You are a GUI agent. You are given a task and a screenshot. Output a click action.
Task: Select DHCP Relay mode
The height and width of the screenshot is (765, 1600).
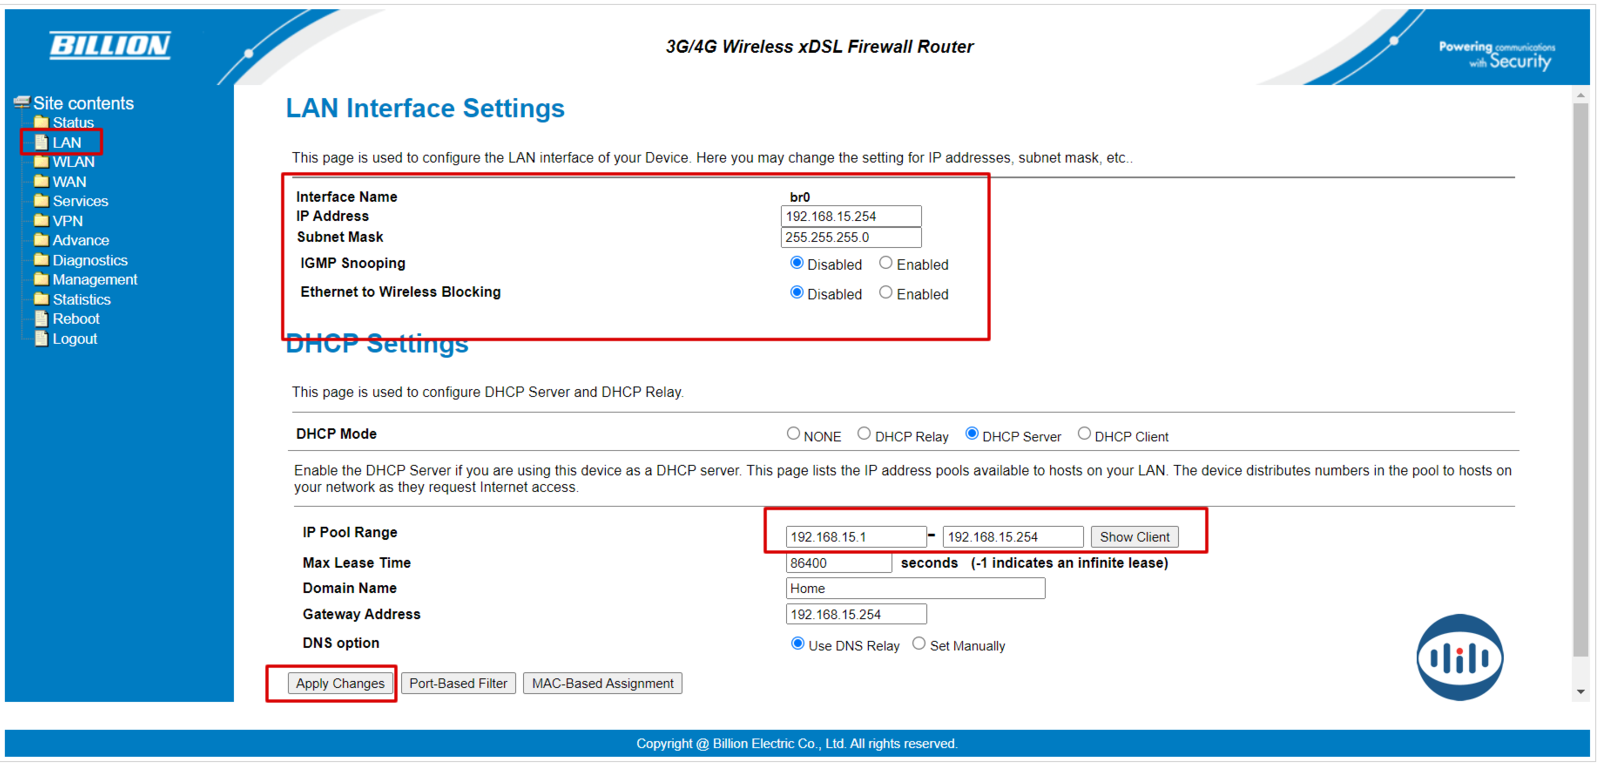click(x=864, y=434)
